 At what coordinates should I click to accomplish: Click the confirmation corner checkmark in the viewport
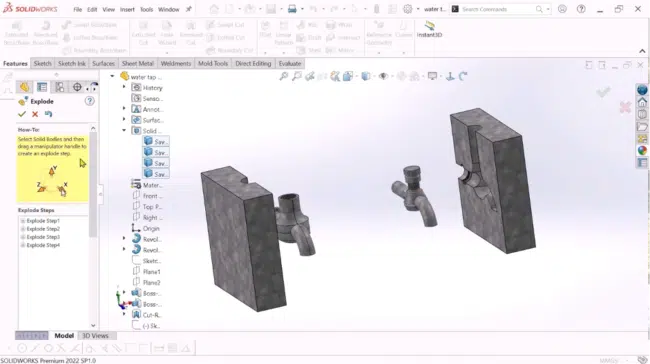pos(603,92)
